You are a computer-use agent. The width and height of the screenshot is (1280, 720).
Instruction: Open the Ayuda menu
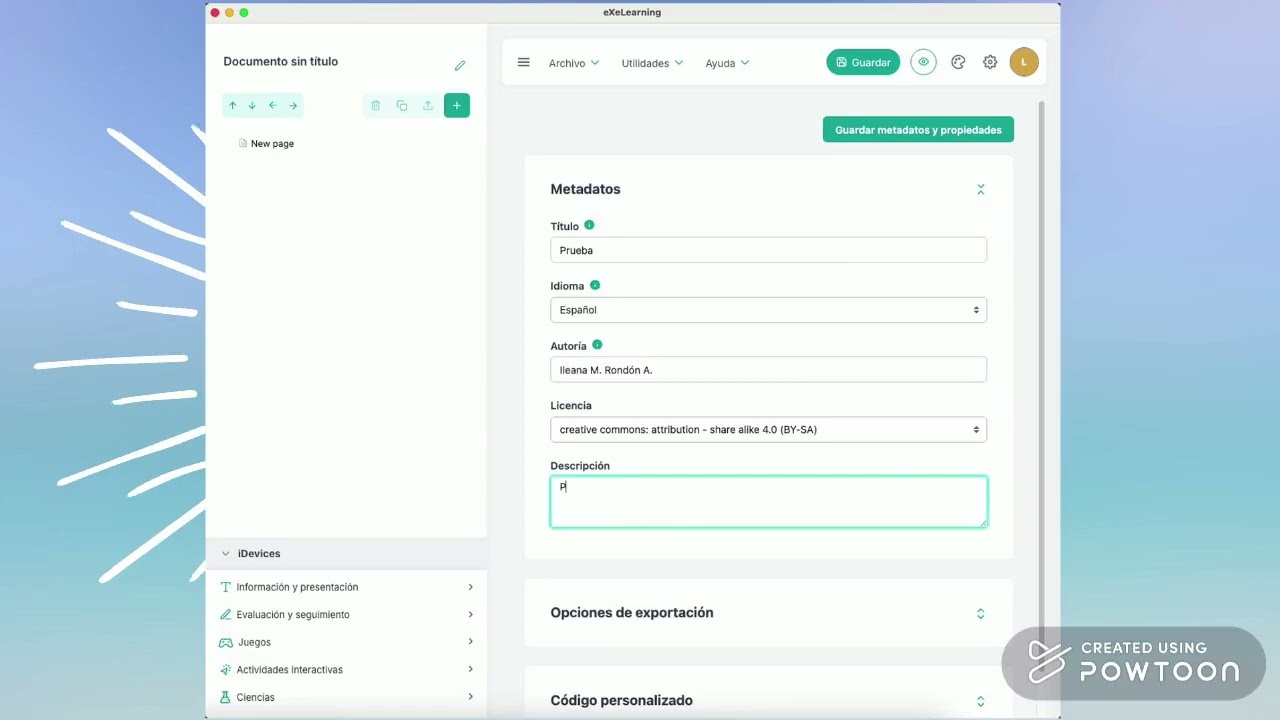(727, 63)
